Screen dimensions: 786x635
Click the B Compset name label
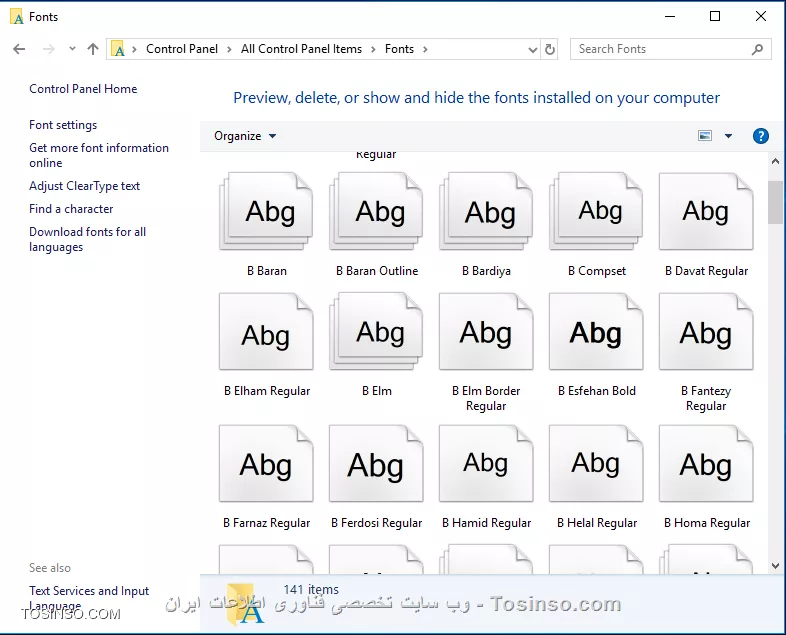(597, 271)
